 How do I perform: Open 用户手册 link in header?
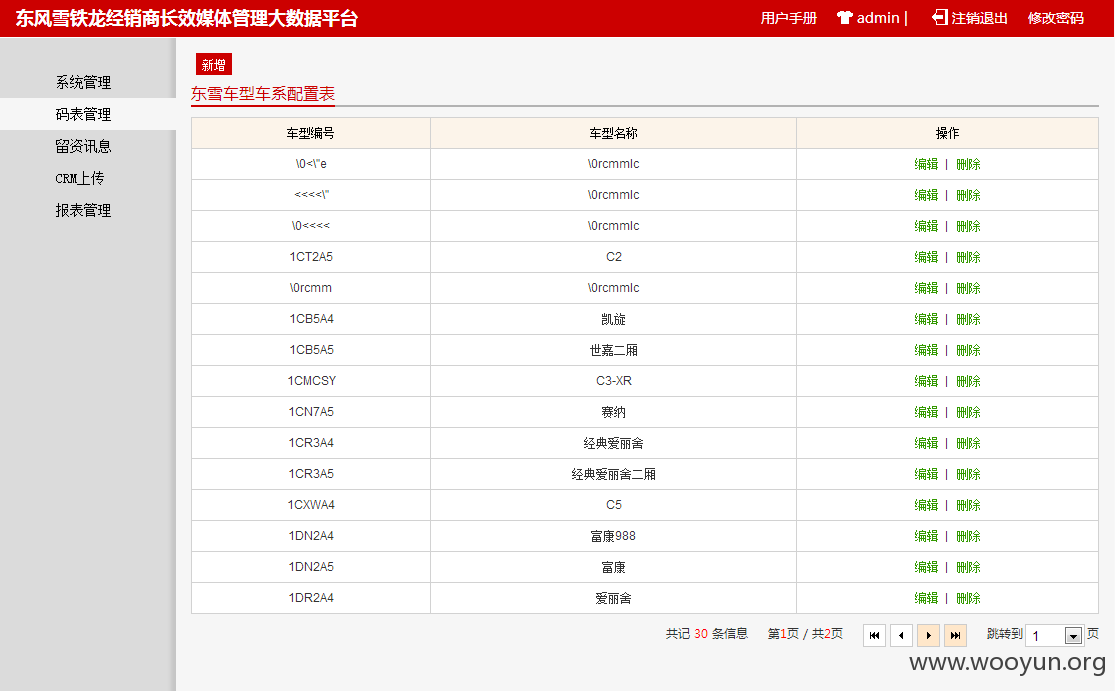point(789,18)
